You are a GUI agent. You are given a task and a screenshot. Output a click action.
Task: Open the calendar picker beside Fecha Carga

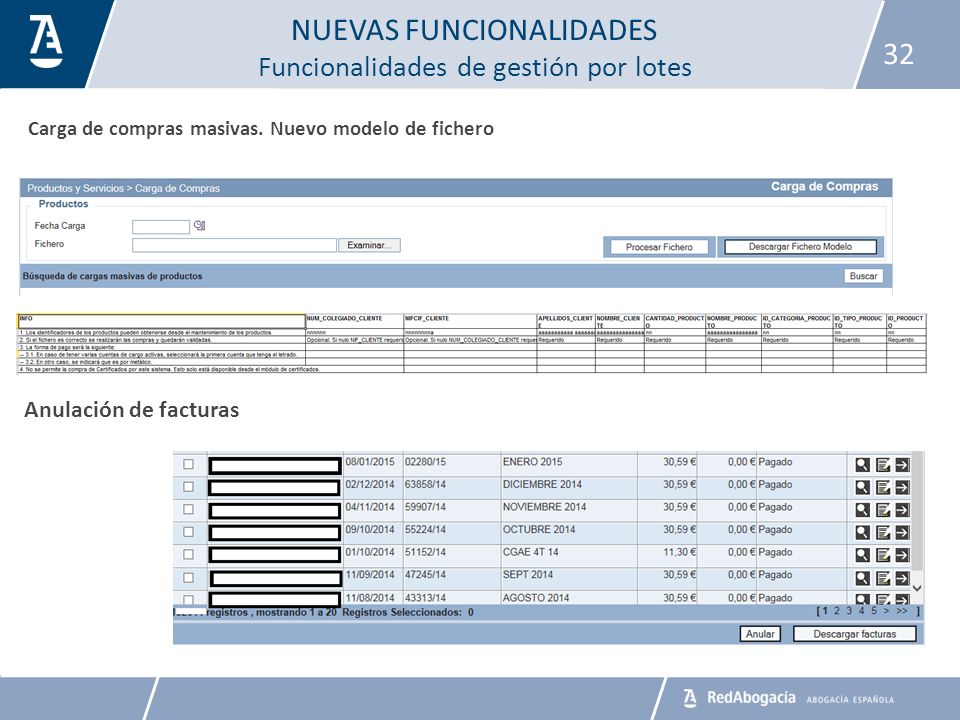coord(199,225)
